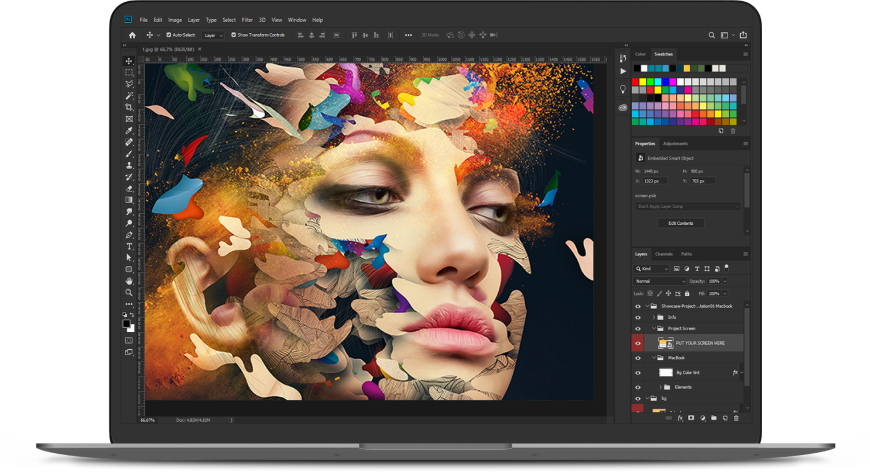Select the Gradient tool
The width and height of the screenshot is (870, 472).
129,200
